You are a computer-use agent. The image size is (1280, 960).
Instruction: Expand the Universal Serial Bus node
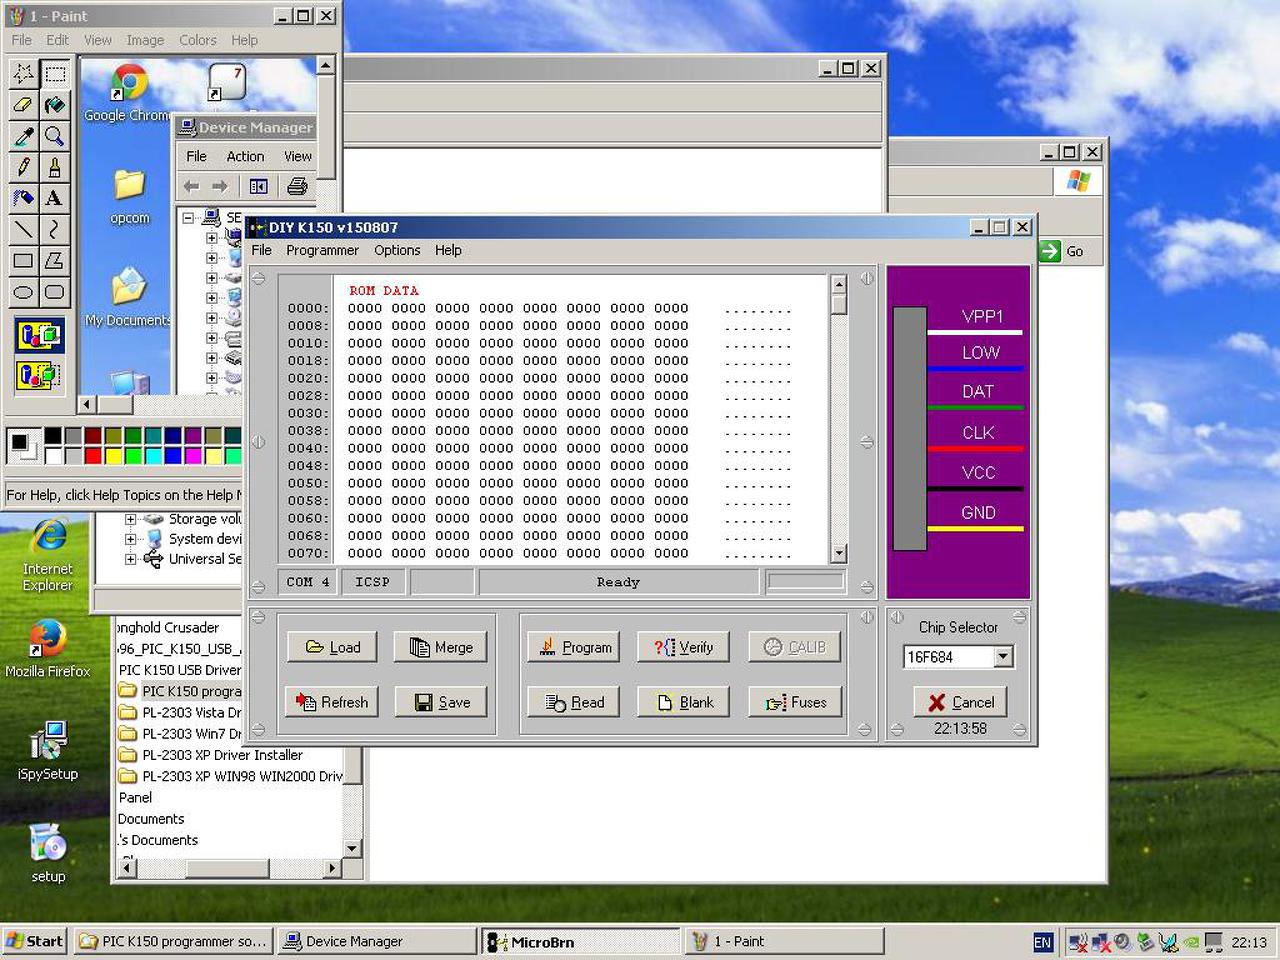coord(130,559)
